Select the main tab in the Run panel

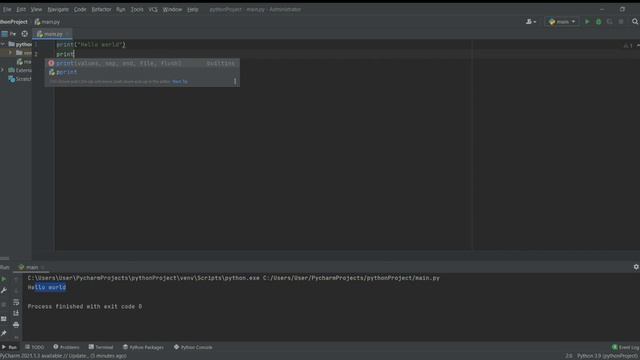pyautogui.click(x=31, y=267)
